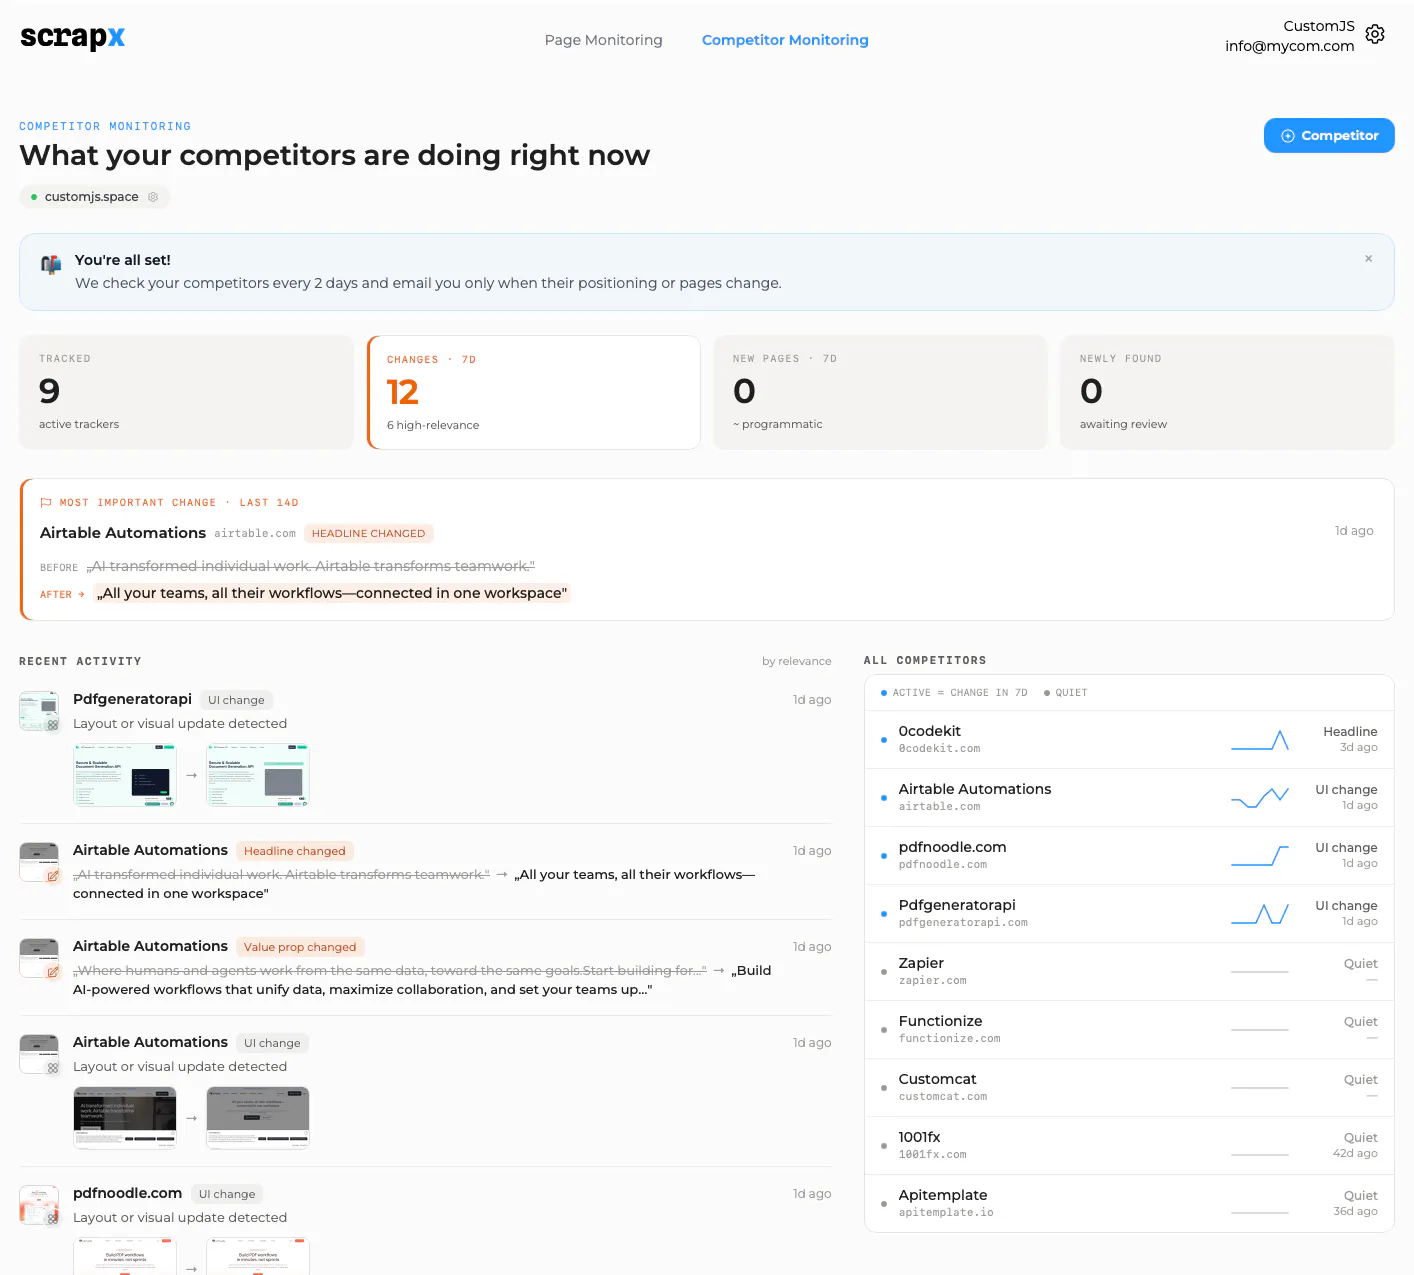
Task: View Pdfgeneratorapi sparkline in All Competitors
Action: pyautogui.click(x=1260, y=914)
